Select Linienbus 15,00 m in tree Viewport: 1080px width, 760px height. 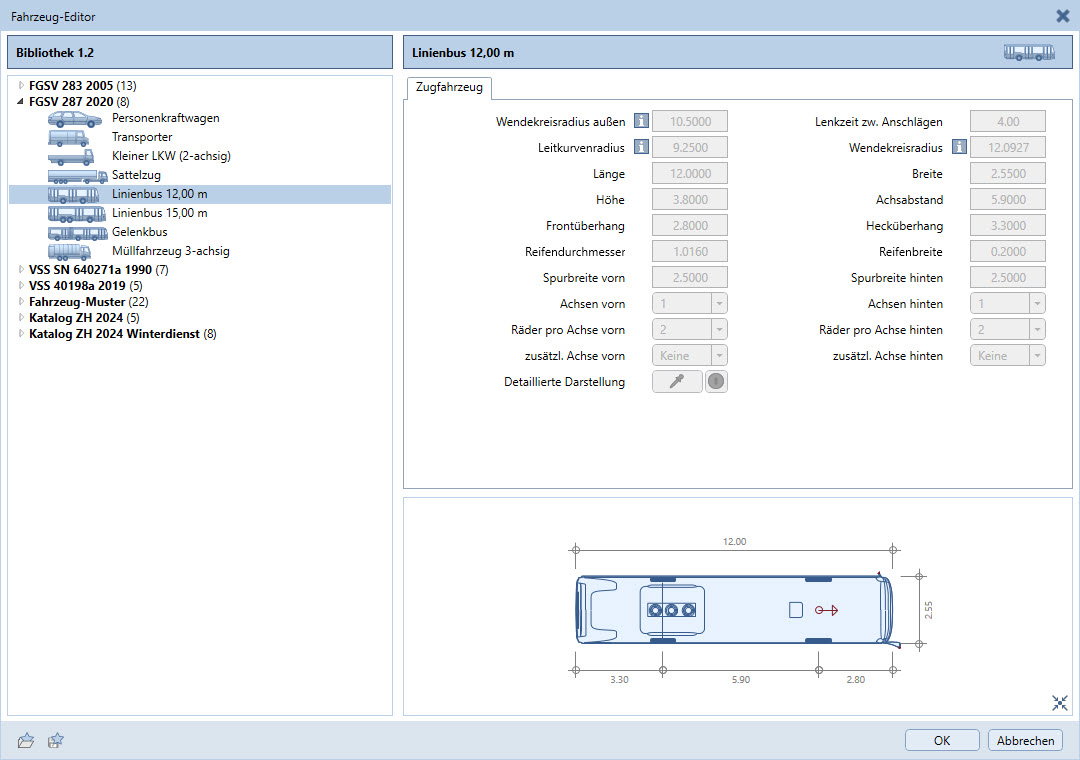(x=160, y=213)
